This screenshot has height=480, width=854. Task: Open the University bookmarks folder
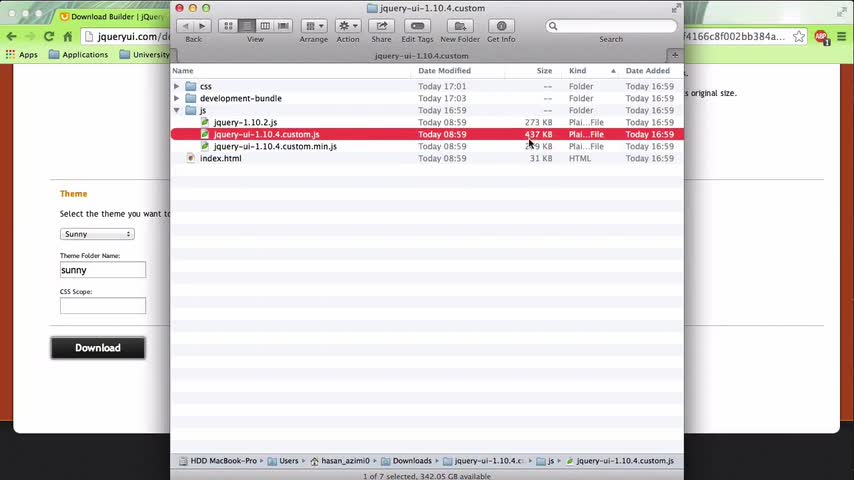(144, 54)
